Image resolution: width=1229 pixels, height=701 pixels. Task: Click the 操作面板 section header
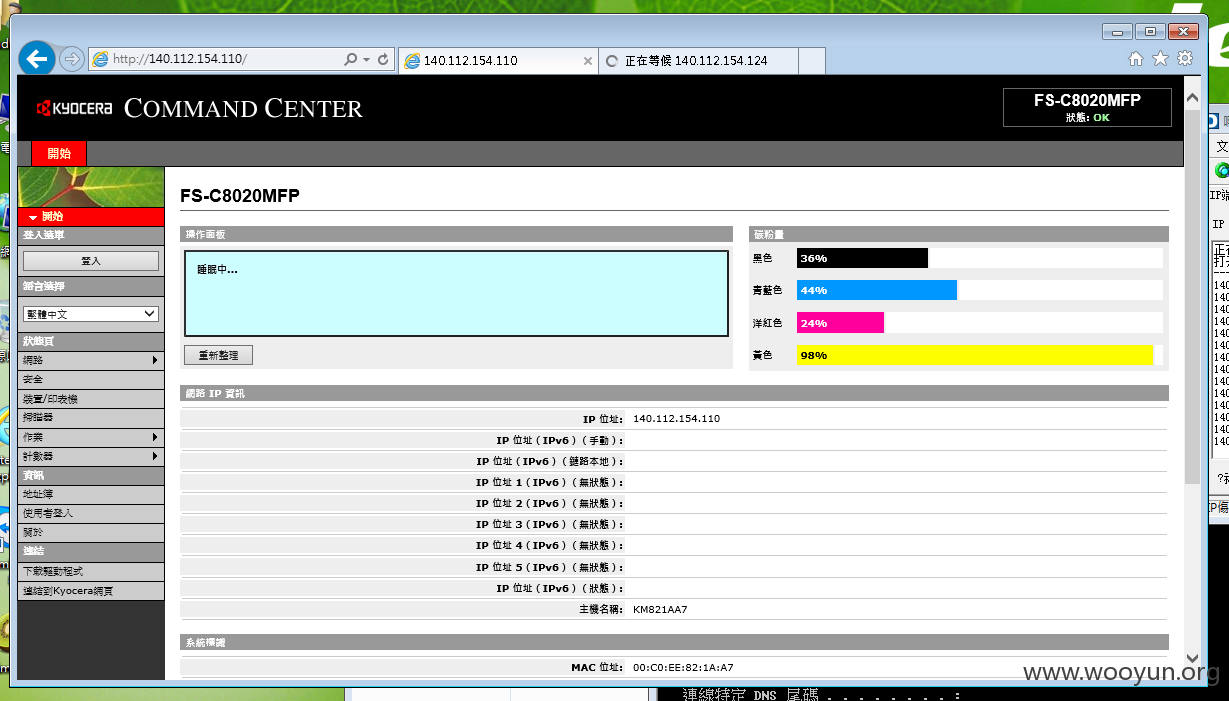tap(456, 234)
